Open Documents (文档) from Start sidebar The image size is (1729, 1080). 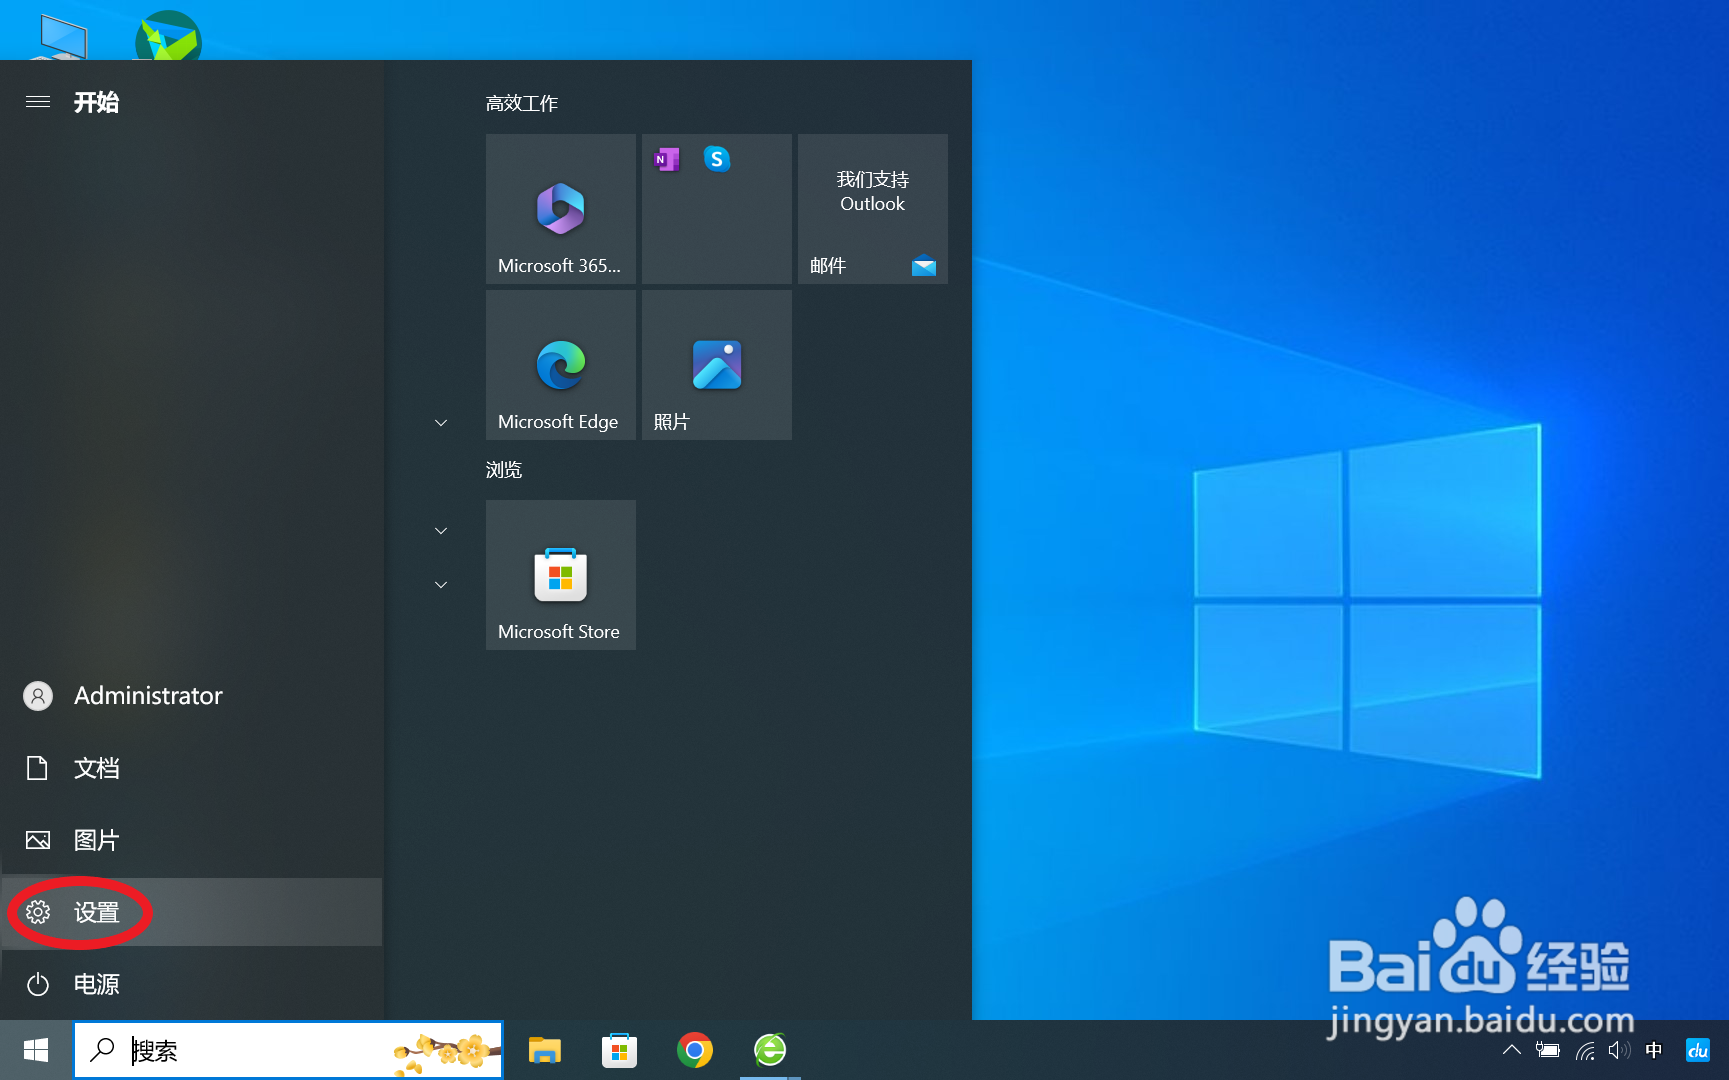click(x=191, y=768)
